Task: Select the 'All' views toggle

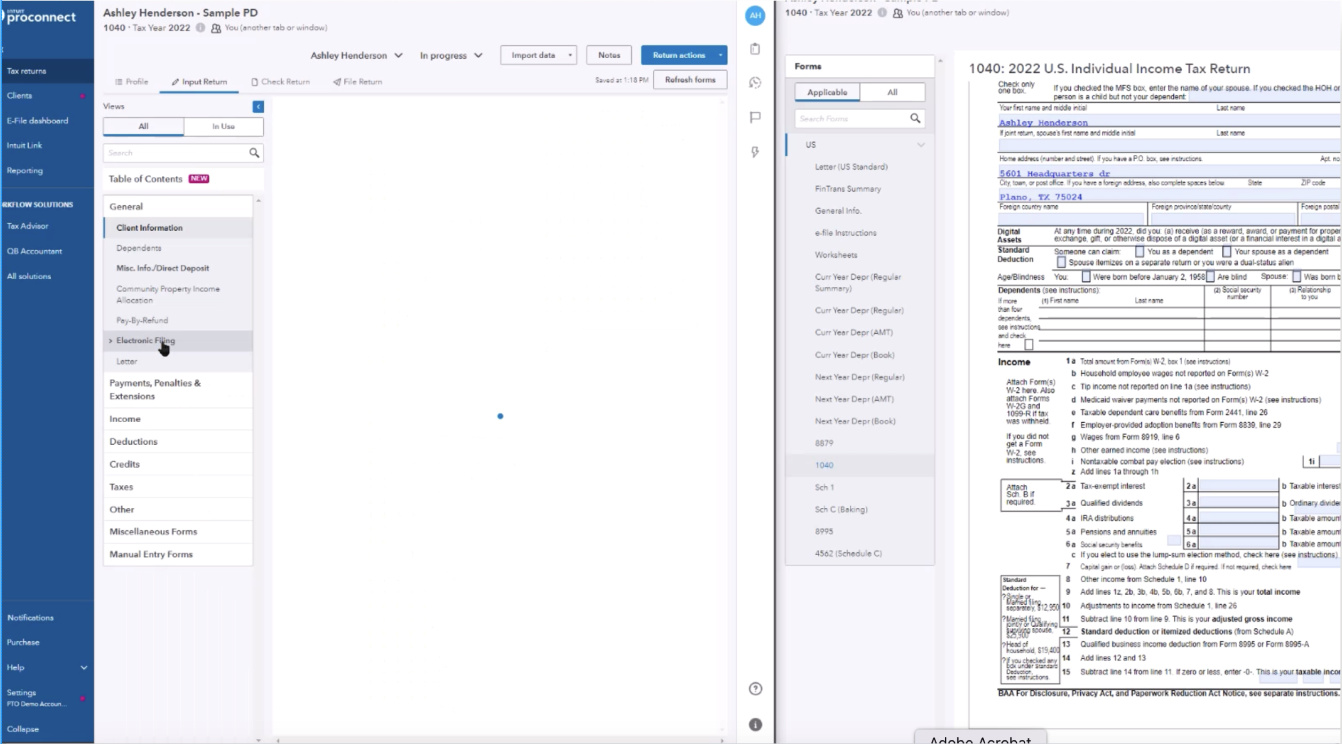Action: [x=143, y=127]
